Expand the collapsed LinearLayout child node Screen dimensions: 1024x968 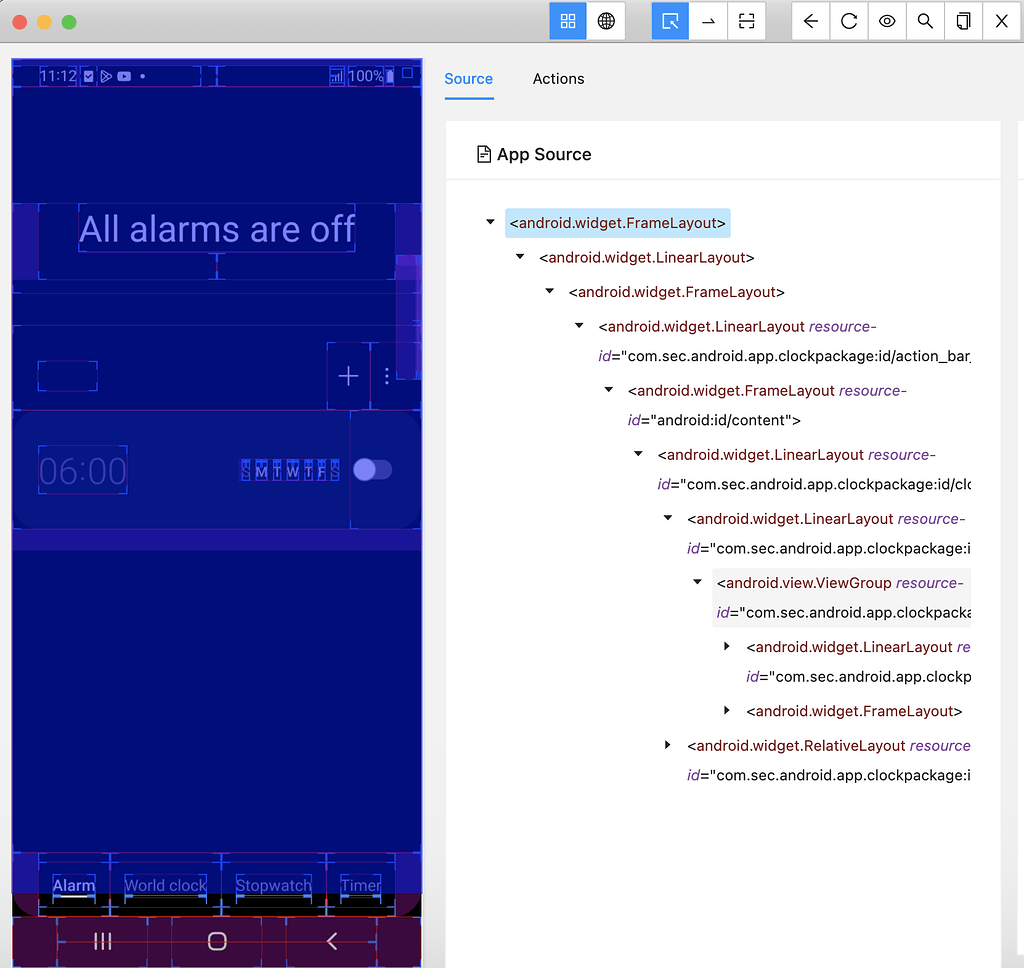tap(726, 646)
